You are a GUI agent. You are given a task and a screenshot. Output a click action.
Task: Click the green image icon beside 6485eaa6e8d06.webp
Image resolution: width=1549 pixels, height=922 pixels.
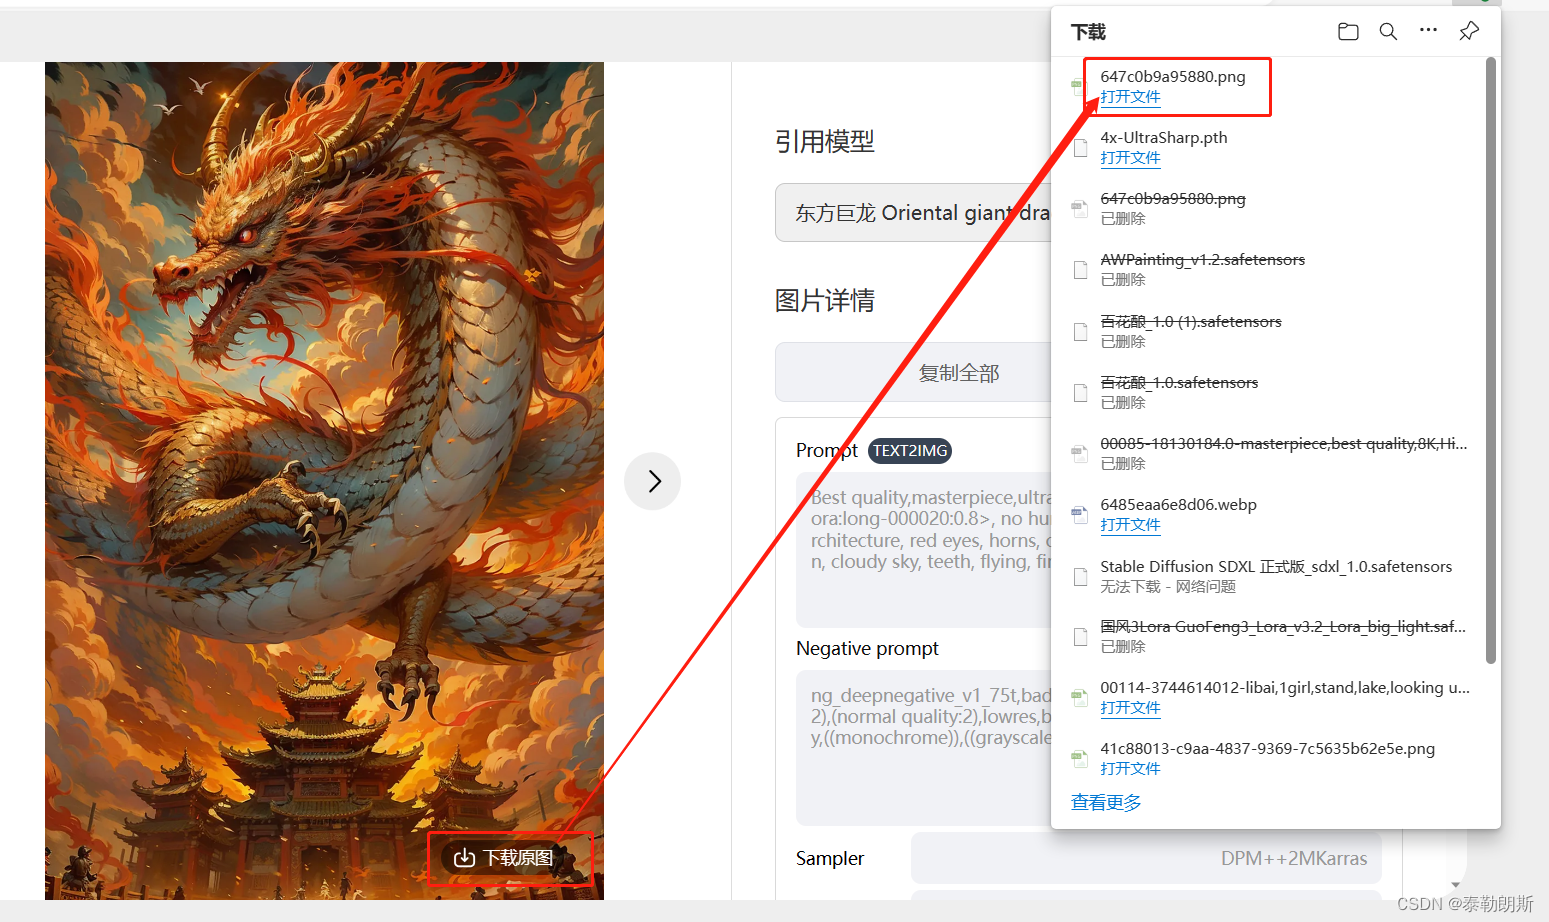click(1080, 514)
